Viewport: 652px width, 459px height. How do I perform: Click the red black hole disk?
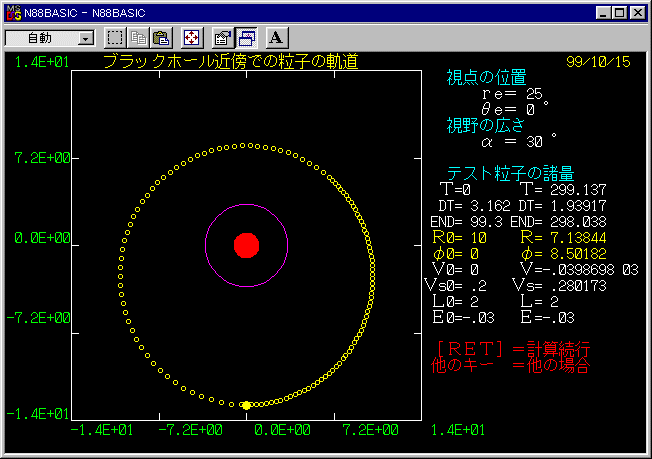coord(246,245)
